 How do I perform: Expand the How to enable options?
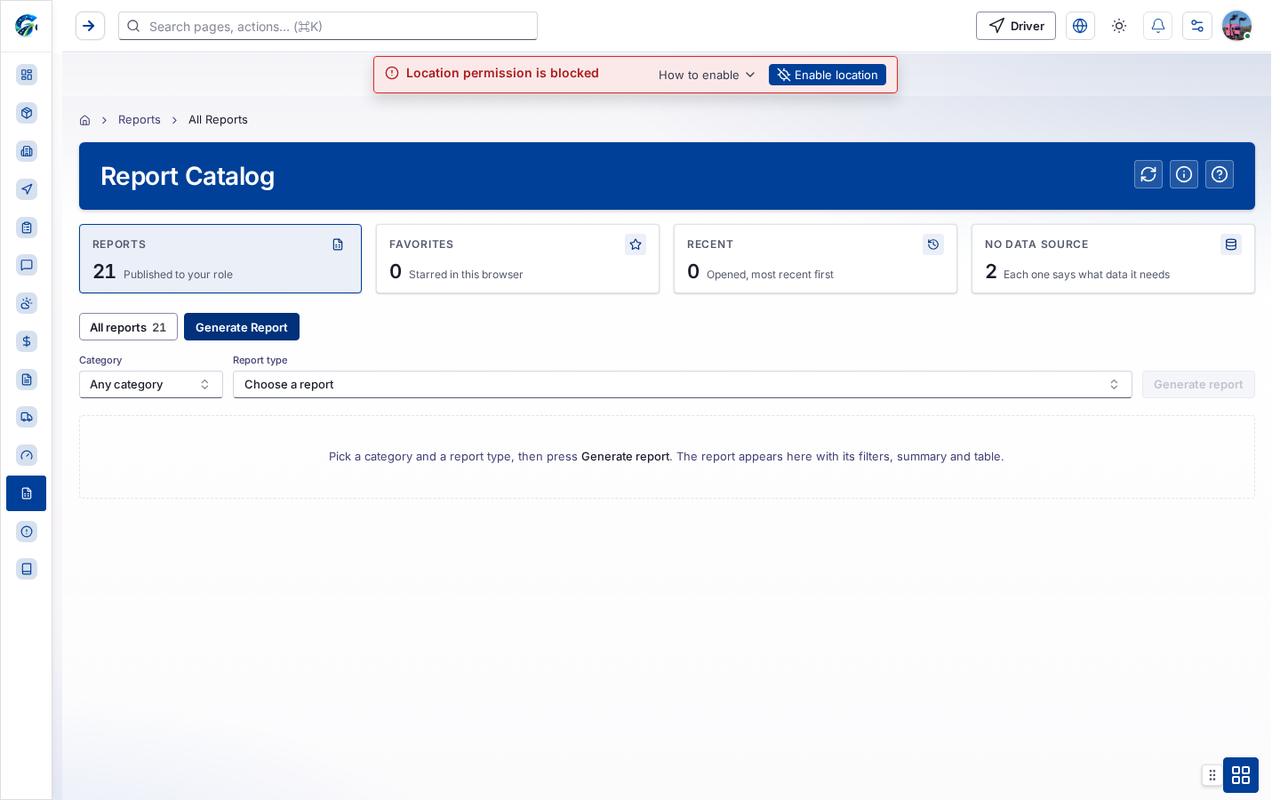click(x=707, y=75)
